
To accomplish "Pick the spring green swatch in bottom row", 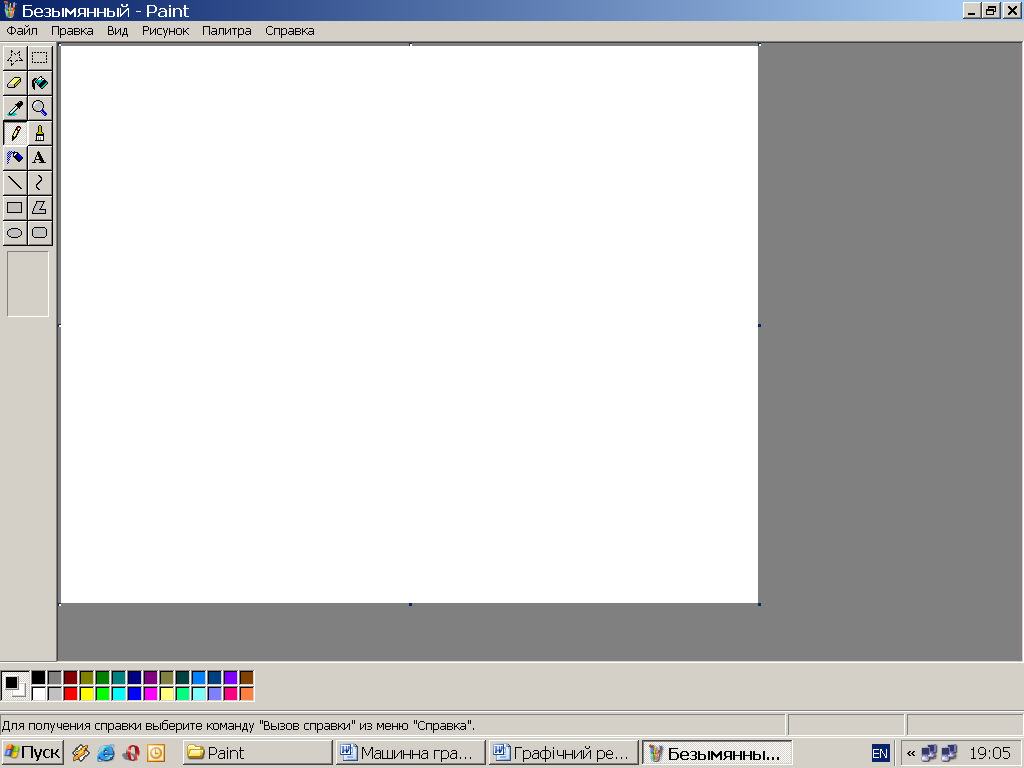I will 182,694.
